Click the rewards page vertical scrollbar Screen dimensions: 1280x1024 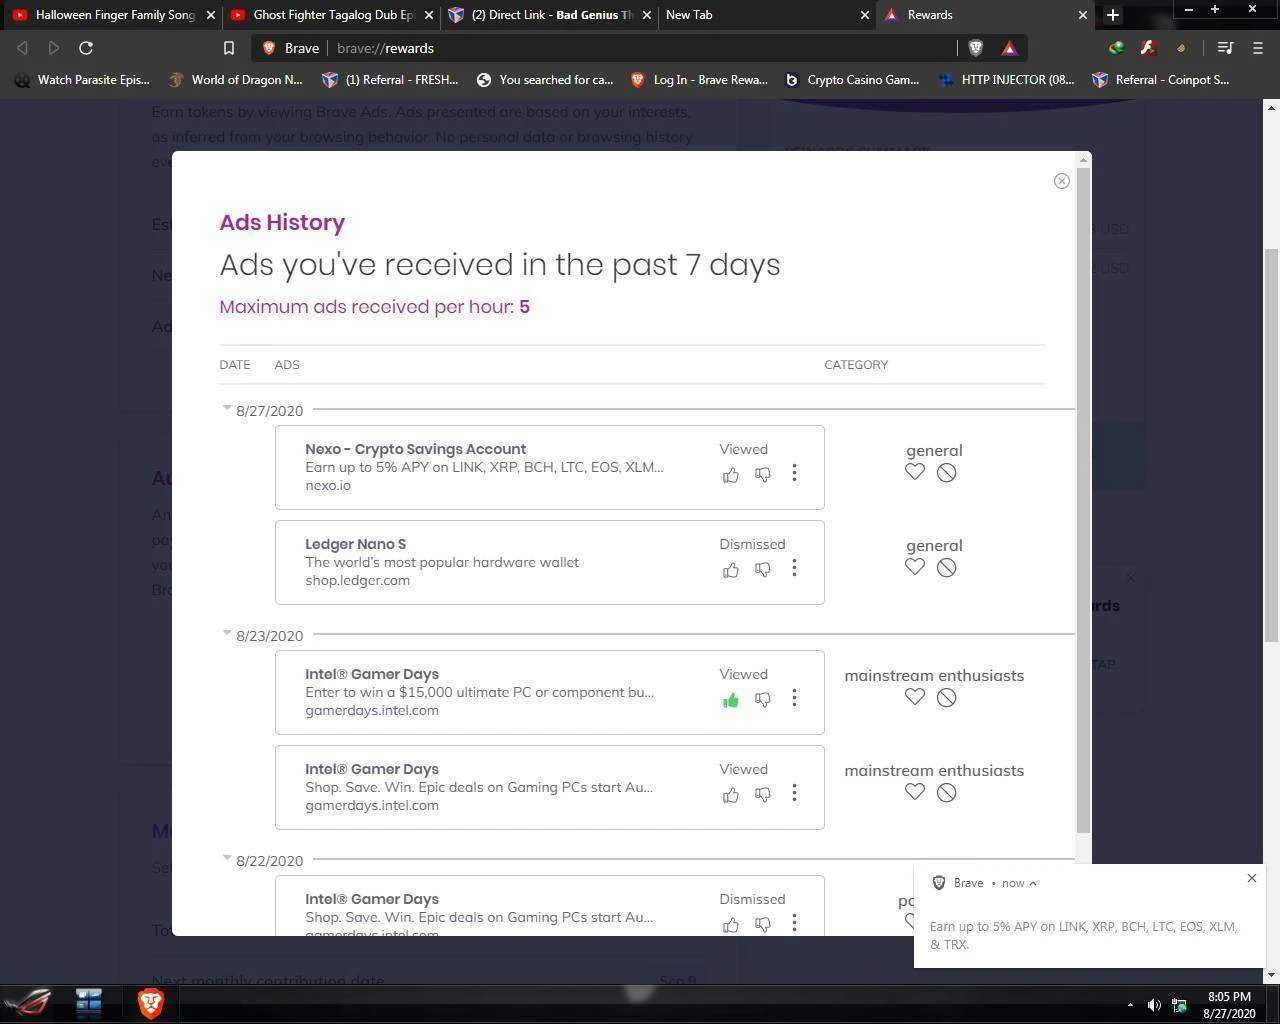(1271, 445)
